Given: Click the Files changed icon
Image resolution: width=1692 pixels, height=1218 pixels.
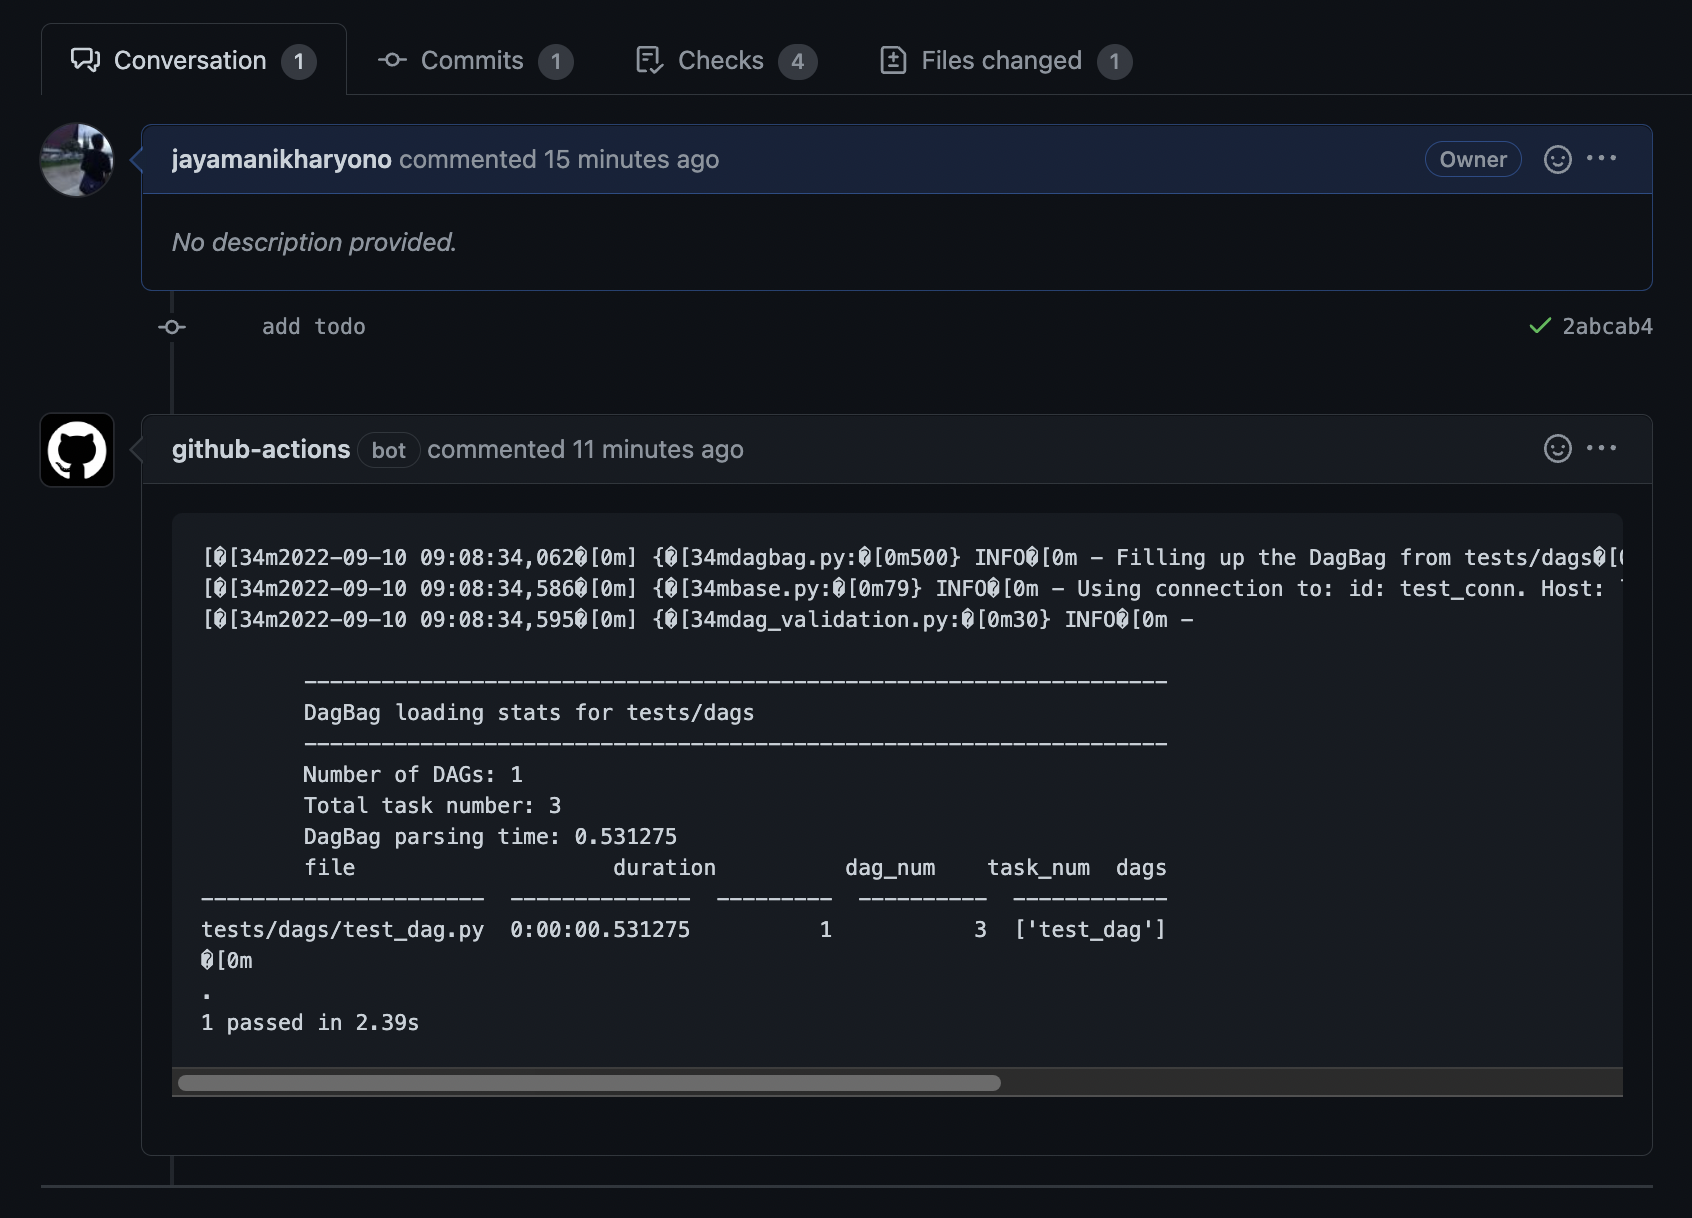Looking at the screenshot, I should pos(893,60).
